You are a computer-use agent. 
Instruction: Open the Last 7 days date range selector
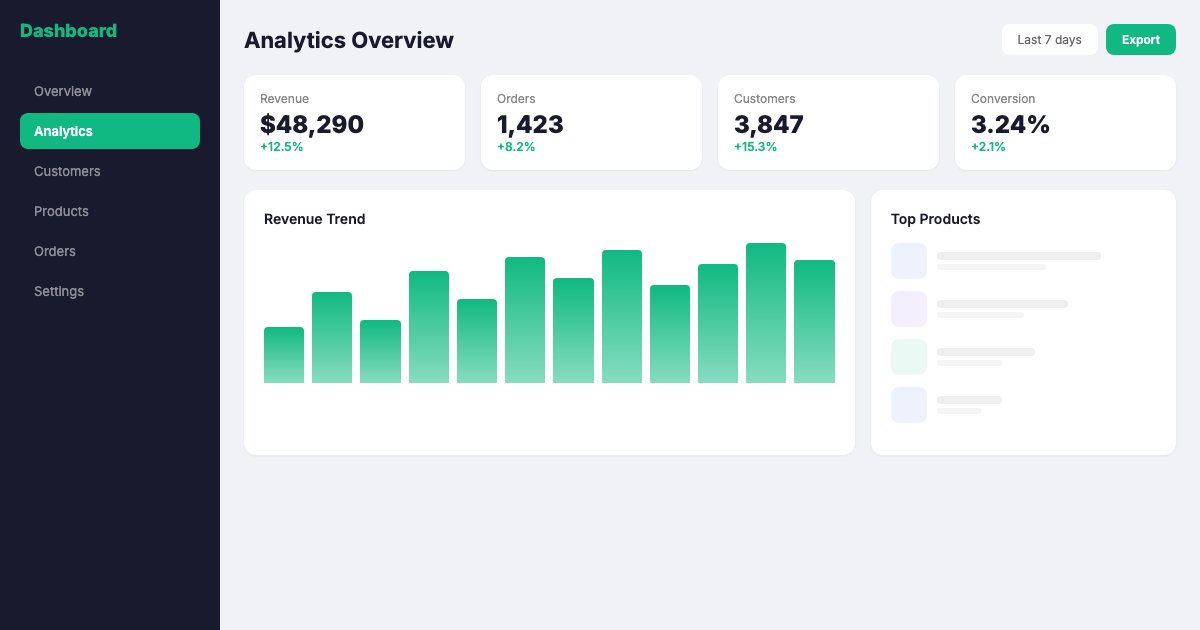pos(1049,39)
